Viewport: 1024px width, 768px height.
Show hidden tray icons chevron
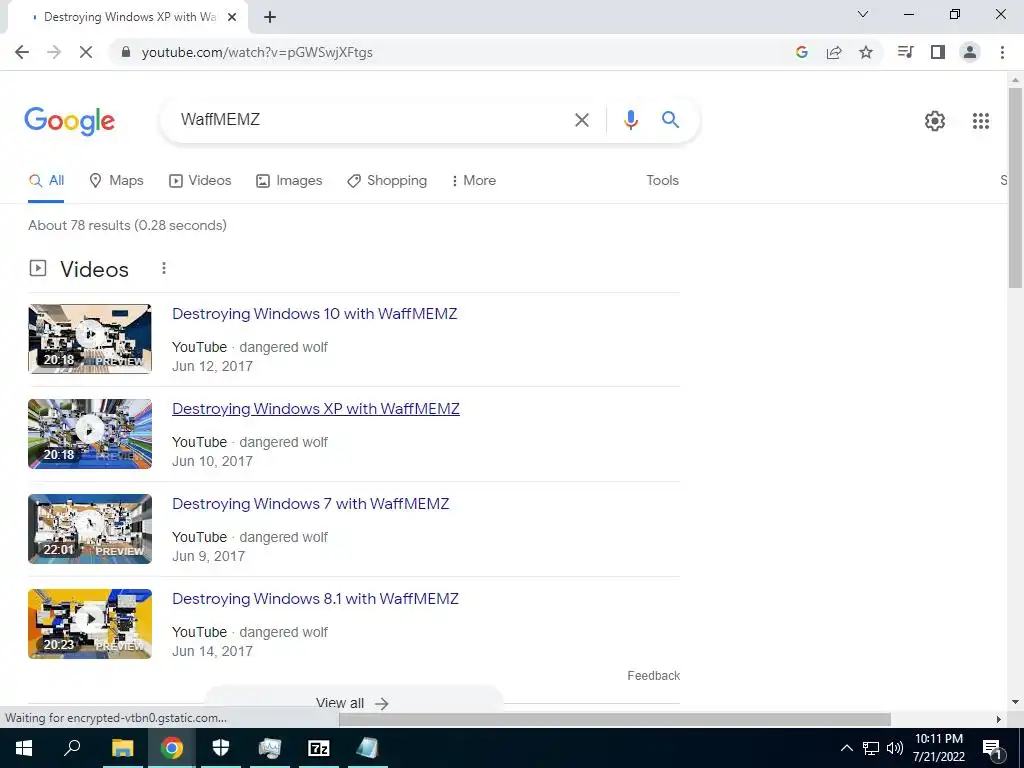[x=846, y=748]
